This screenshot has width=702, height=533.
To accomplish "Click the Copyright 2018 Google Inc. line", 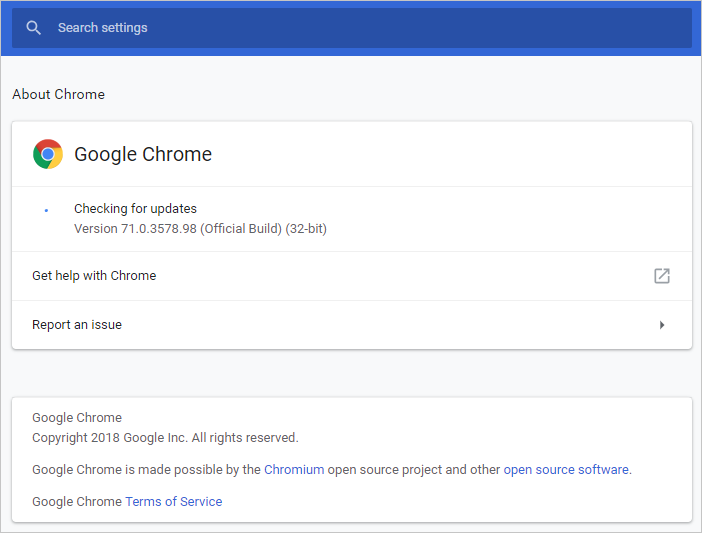I will 165,437.
